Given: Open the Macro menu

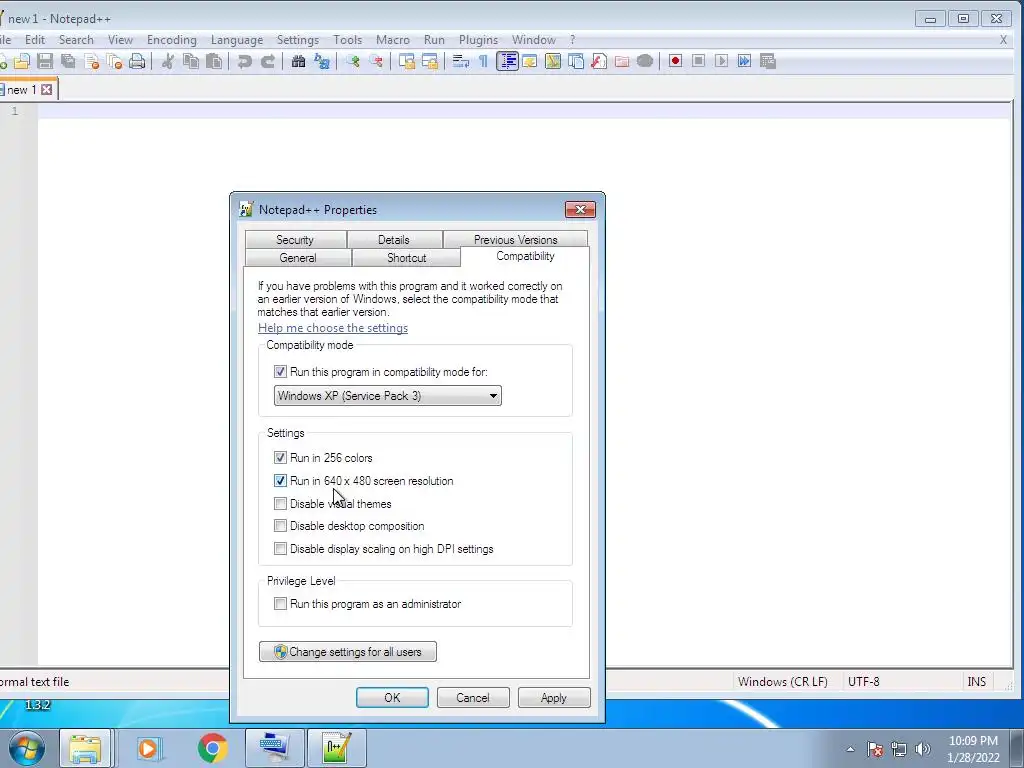Looking at the screenshot, I should (x=392, y=40).
